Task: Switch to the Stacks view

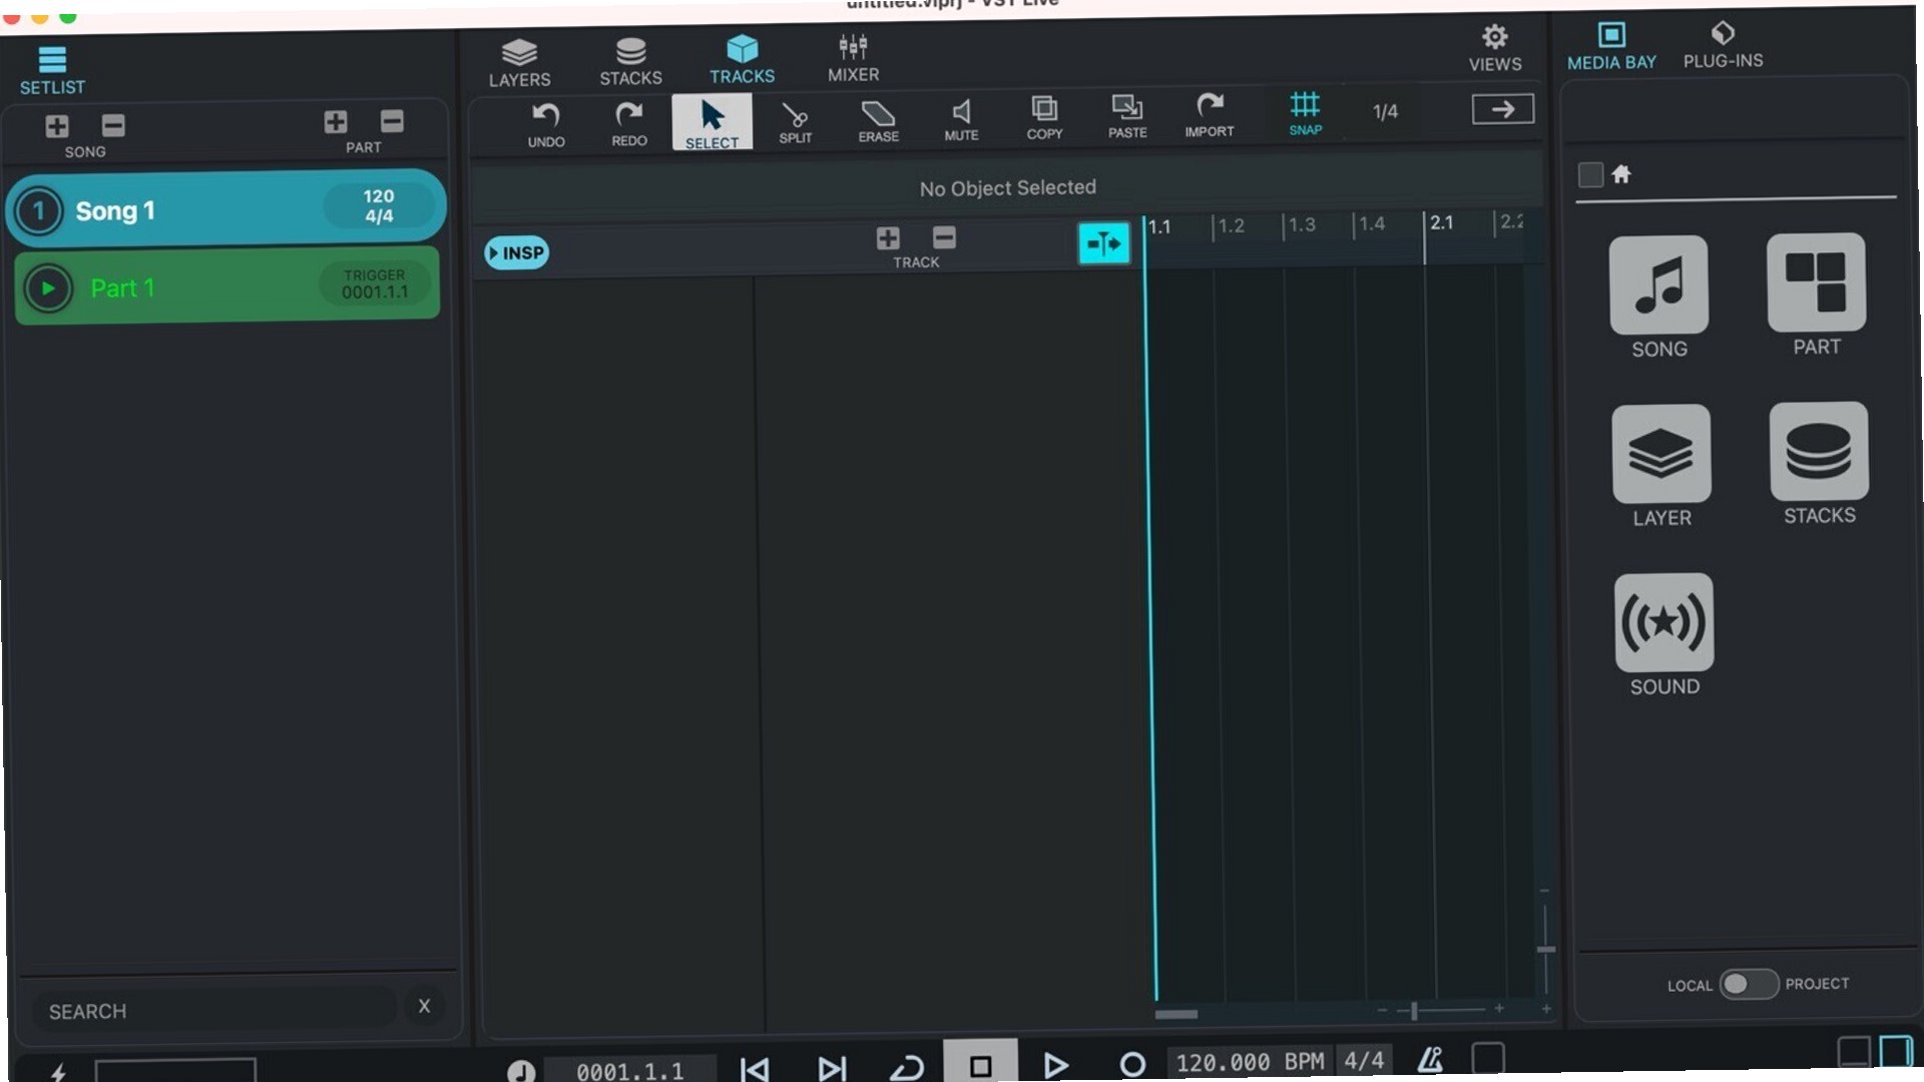Action: 630,62
